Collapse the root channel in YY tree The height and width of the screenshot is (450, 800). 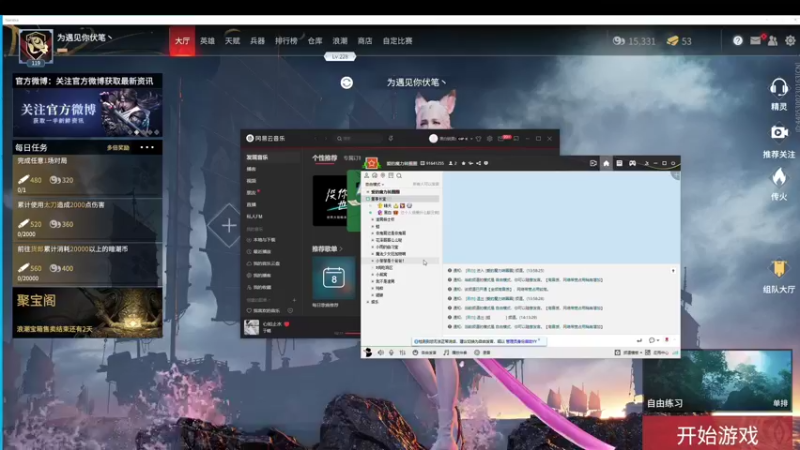(368, 192)
